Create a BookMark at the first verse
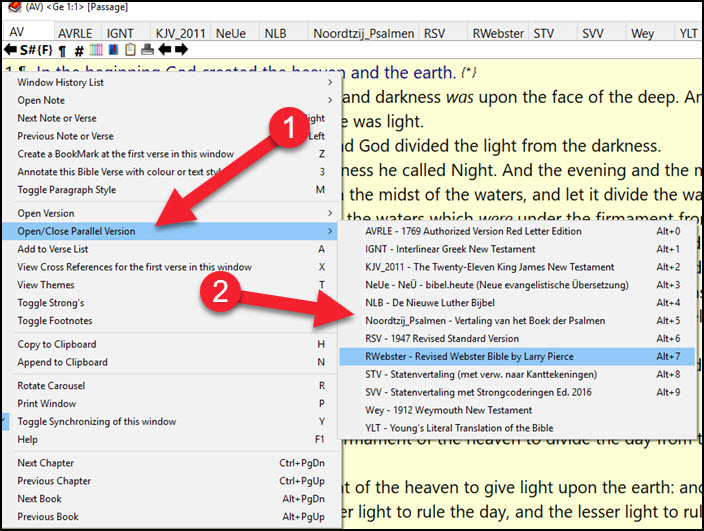This screenshot has width=704, height=531. pyautogui.click(x=171, y=154)
